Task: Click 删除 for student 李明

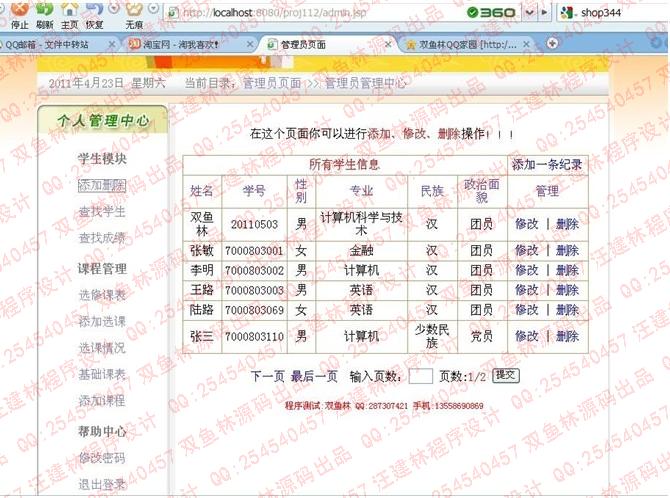Action: click(x=567, y=270)
